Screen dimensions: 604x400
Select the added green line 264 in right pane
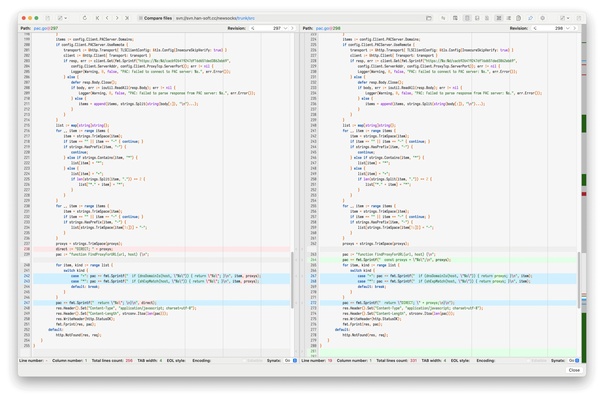click(448, 260)
